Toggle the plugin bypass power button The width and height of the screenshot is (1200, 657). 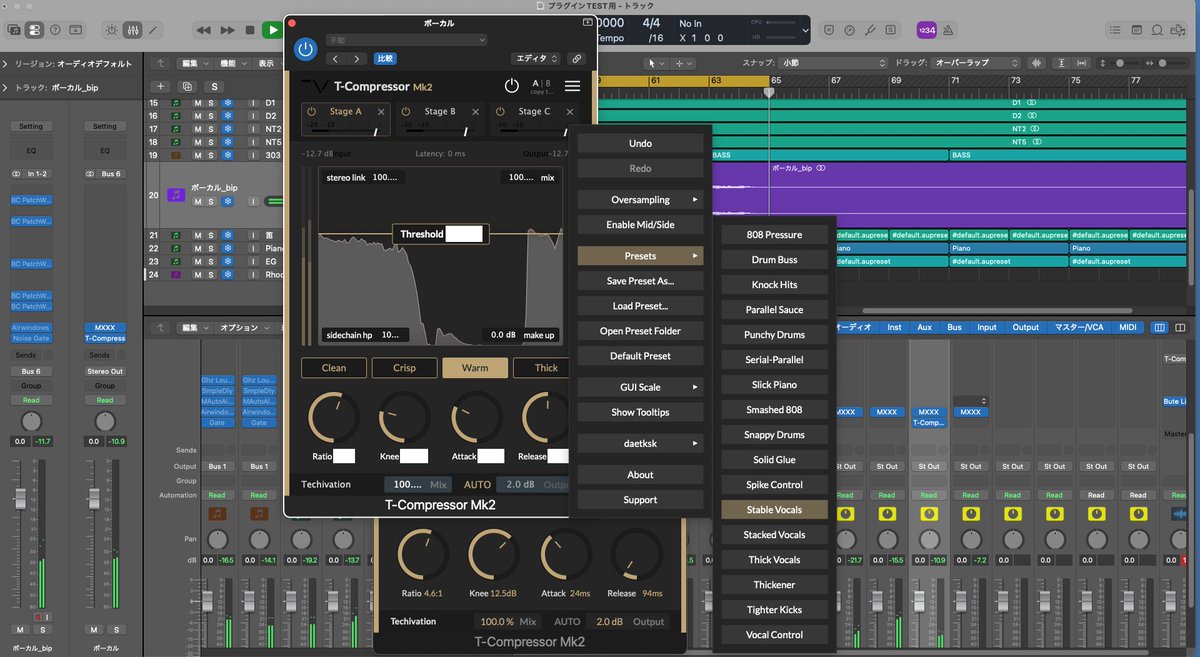(306, 48)
